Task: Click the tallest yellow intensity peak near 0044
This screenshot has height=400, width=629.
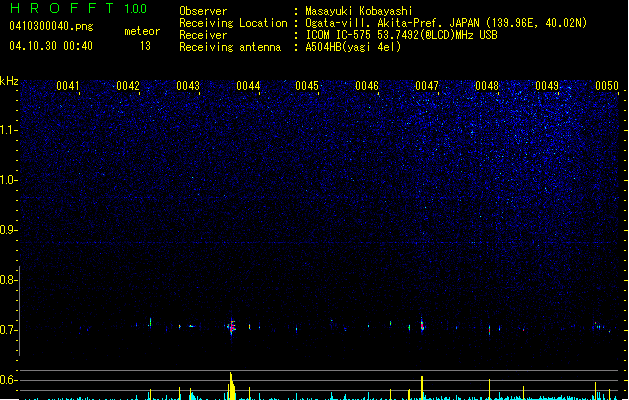Action: coord(231,386)
